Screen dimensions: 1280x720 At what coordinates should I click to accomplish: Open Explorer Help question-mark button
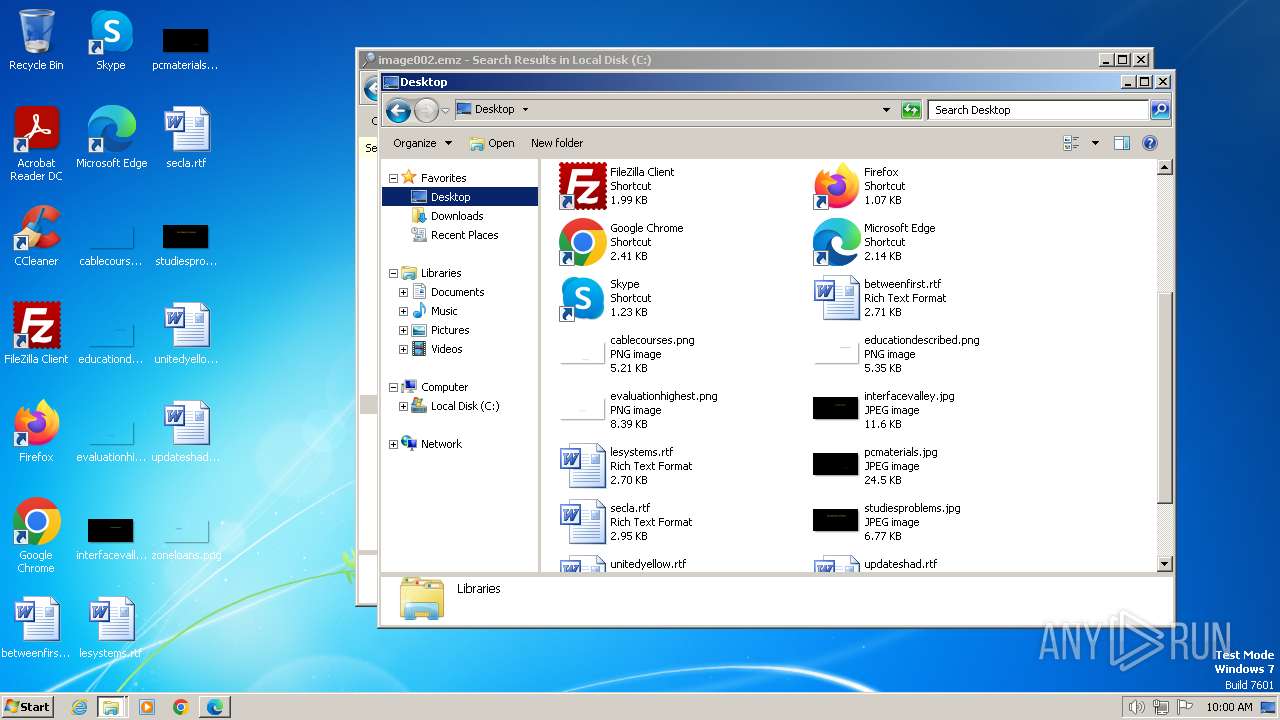1150,143
